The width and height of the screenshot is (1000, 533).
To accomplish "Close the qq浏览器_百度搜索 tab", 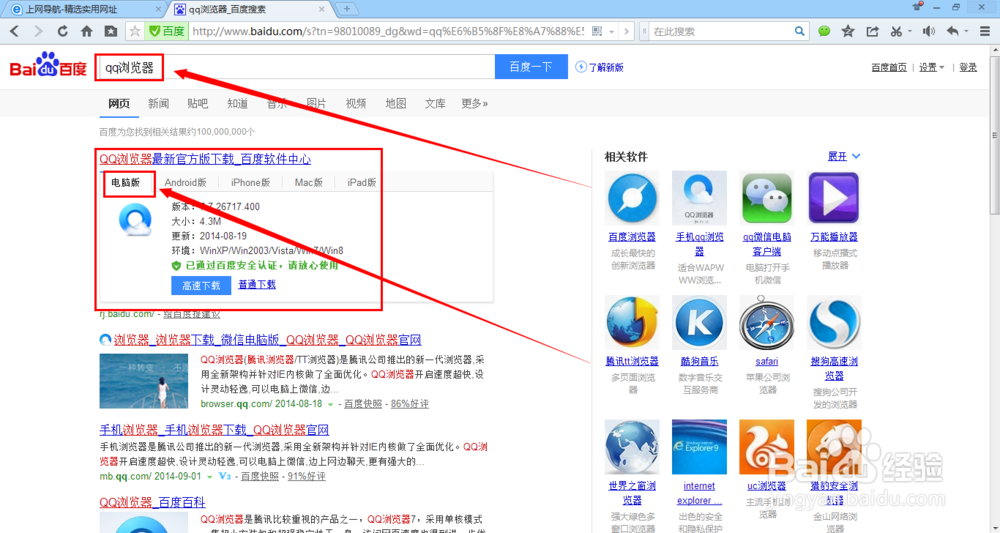I will [323, 10].
